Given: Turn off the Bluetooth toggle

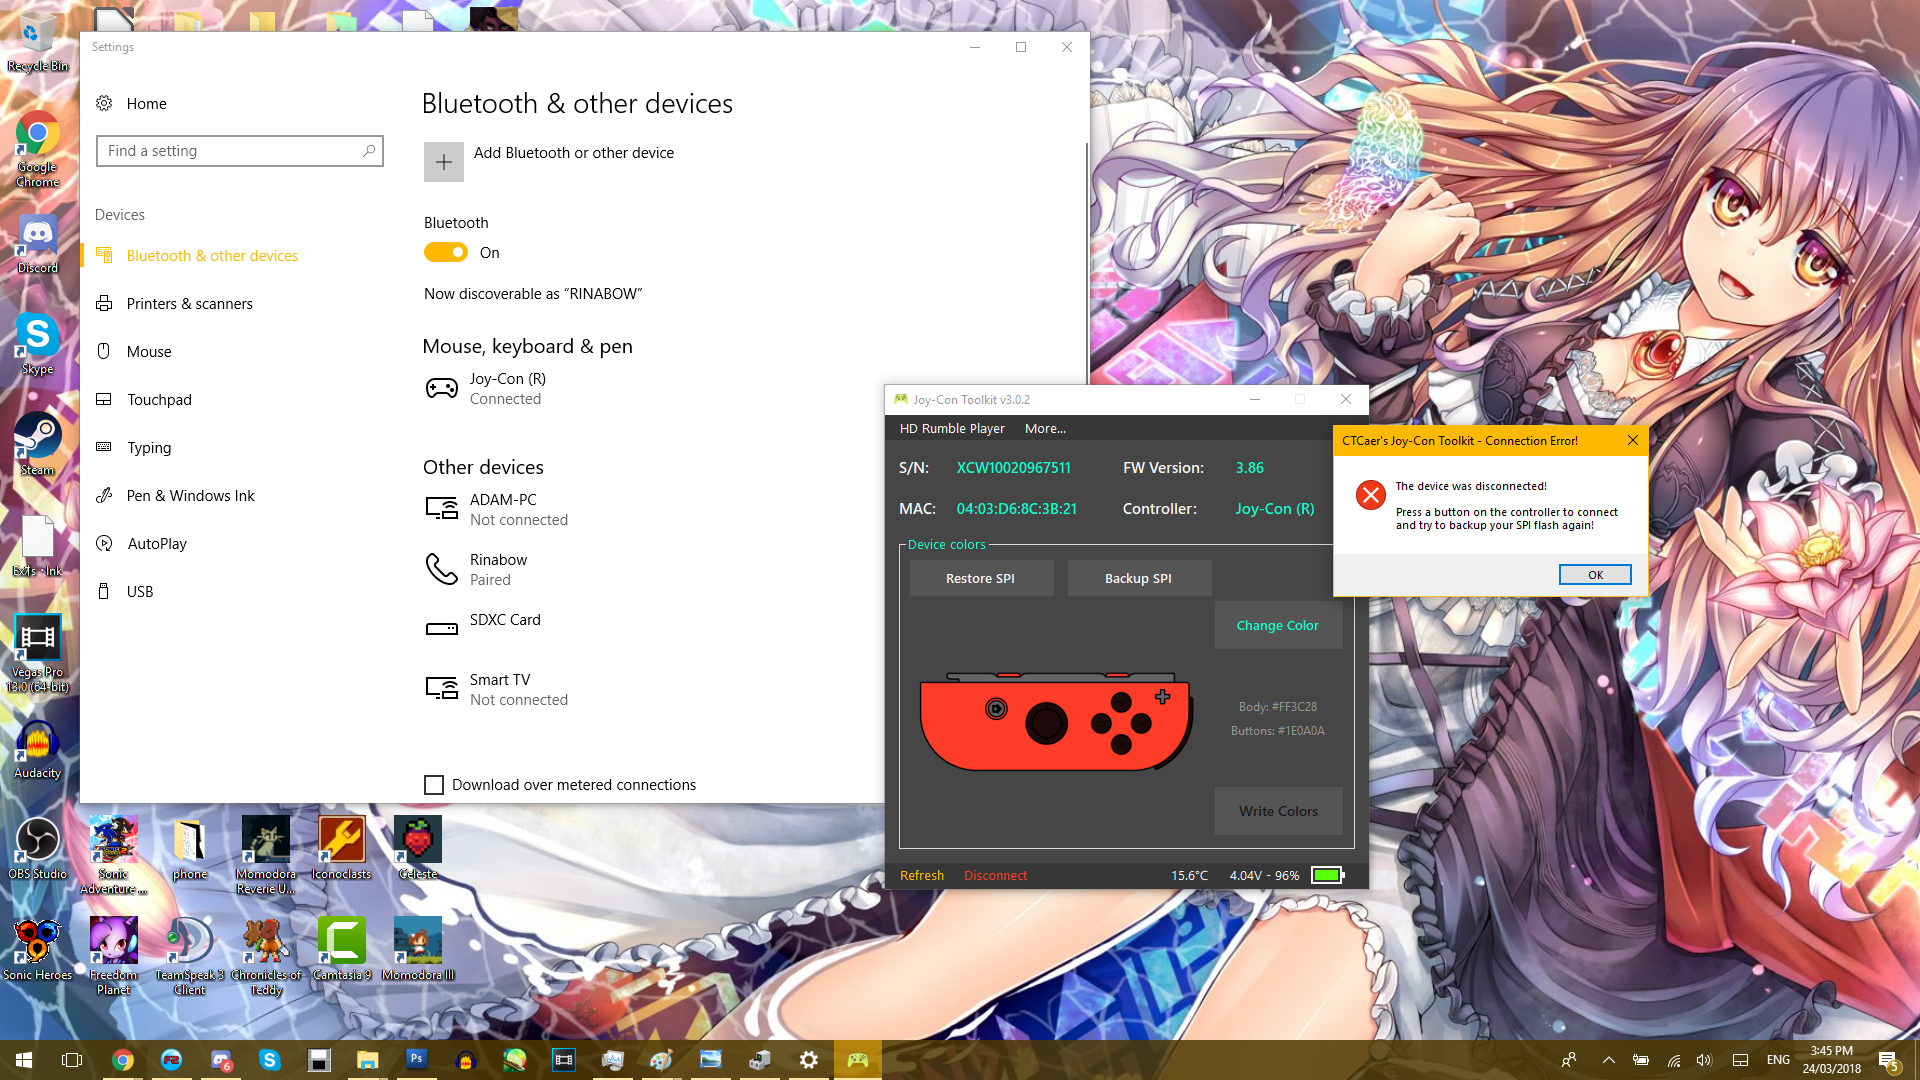Looking at the screenshot, I should 446,252.
